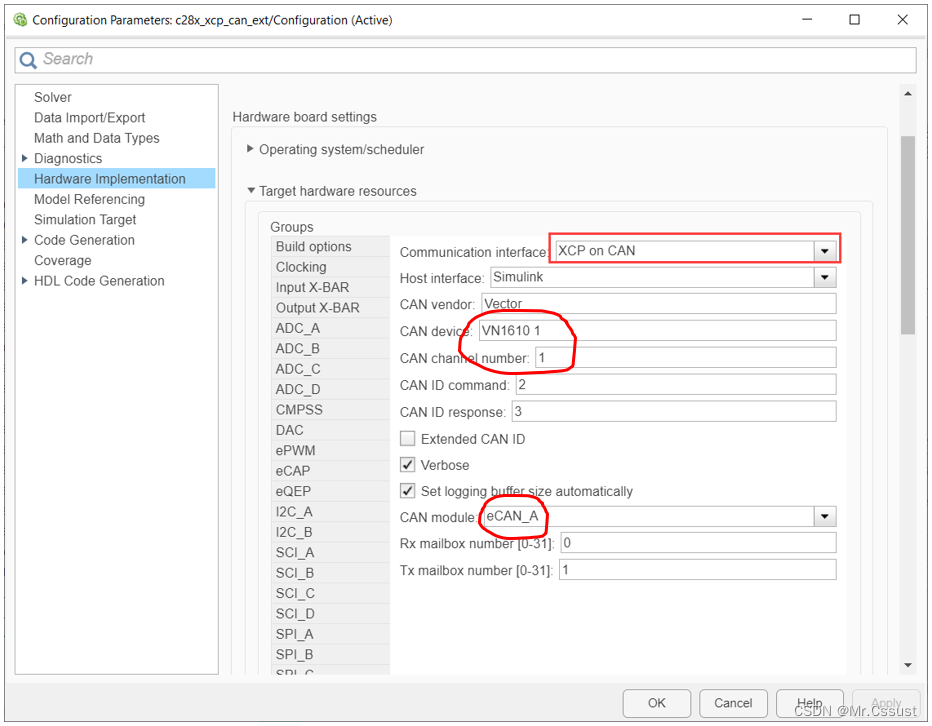Click the CAN device input field
Image resolution: width=932 pixels, height=726 pixels.
click(656, 331)
